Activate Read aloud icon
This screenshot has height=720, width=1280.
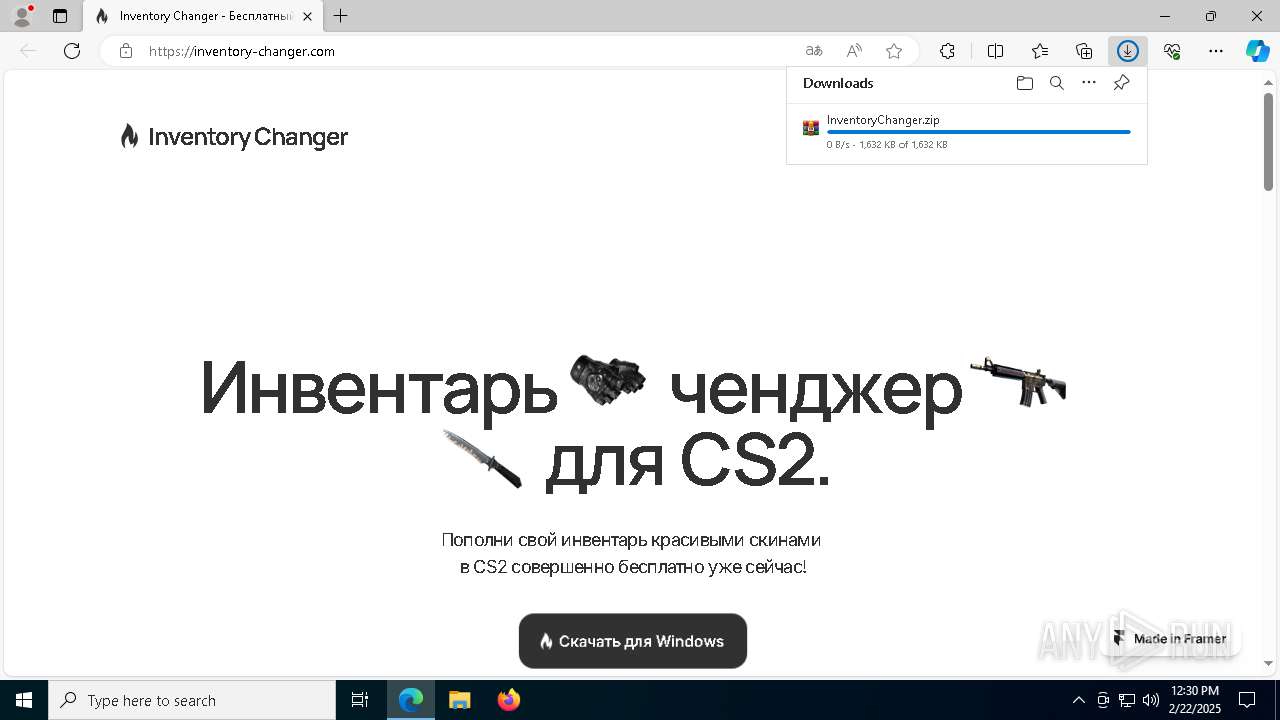click(x=854, y=51)
